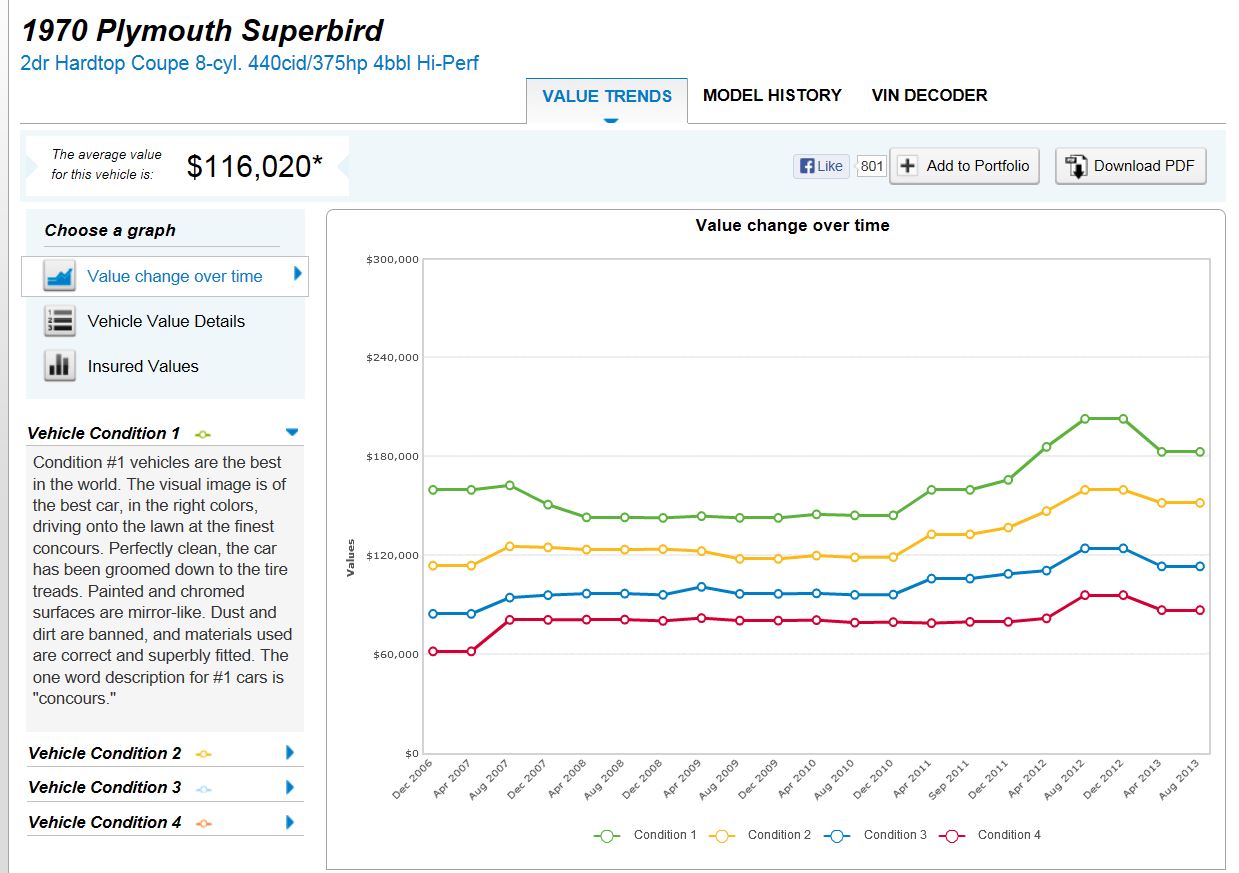Screen dimensions: 1239x873
Task: Click the green marker beside Vehicle Condition 1
Action: pyautogui.click(x=203, y=434)
